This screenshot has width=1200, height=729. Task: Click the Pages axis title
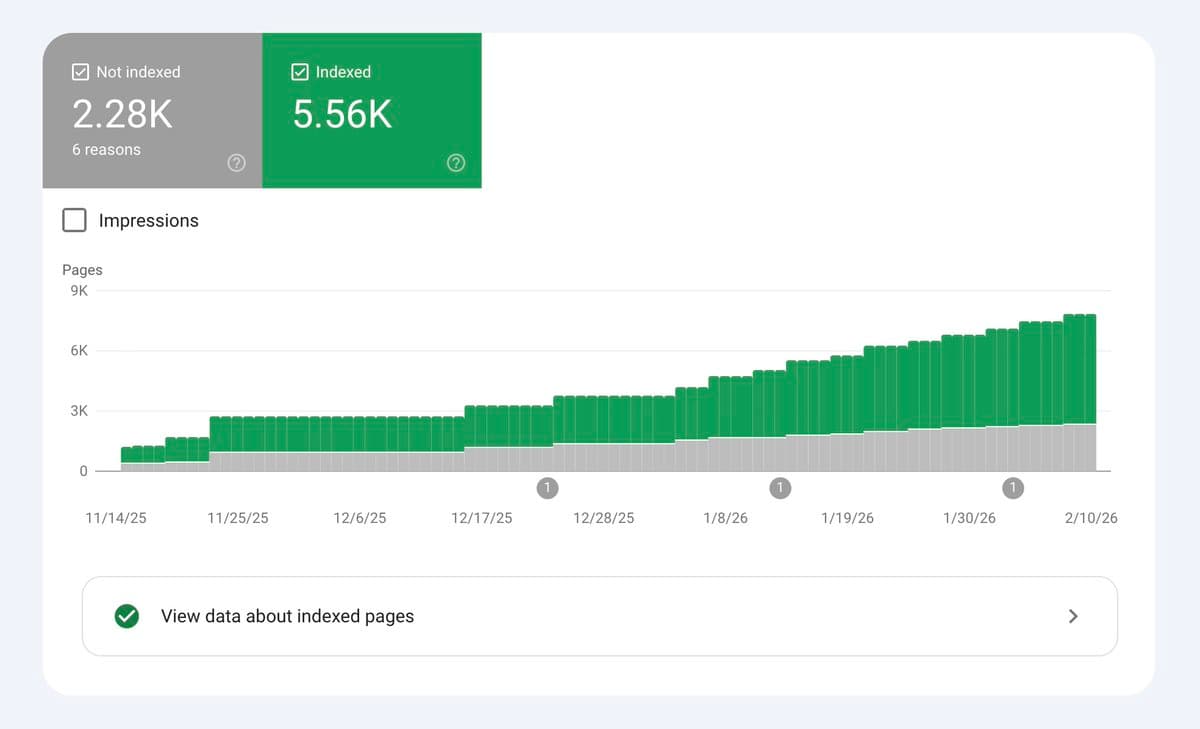click(x=82, y=270)
